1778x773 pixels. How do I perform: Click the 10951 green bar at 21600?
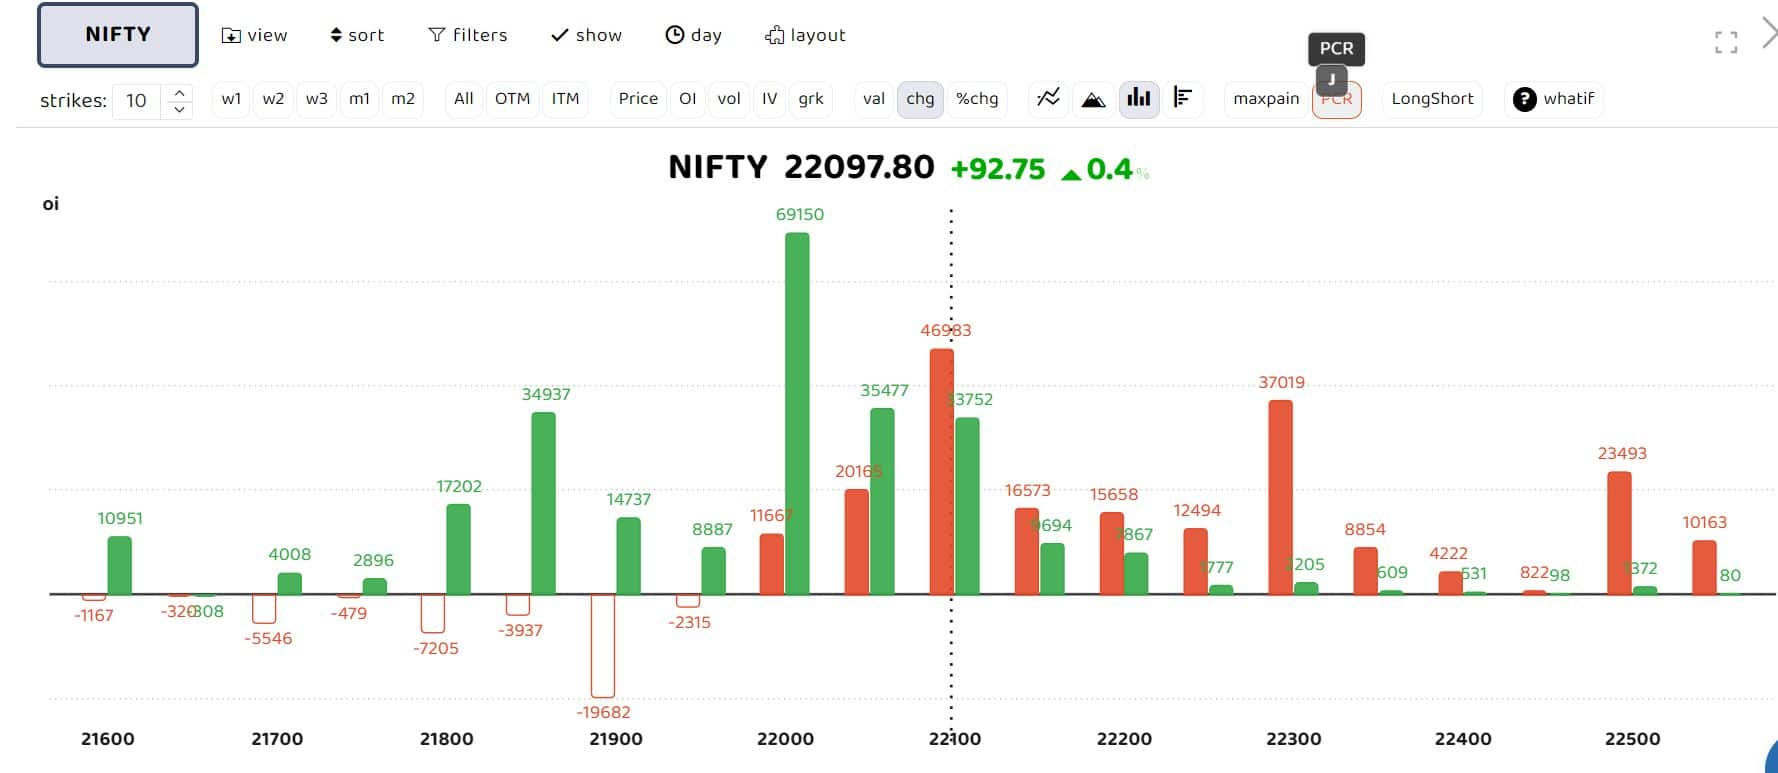pos(119,566)
